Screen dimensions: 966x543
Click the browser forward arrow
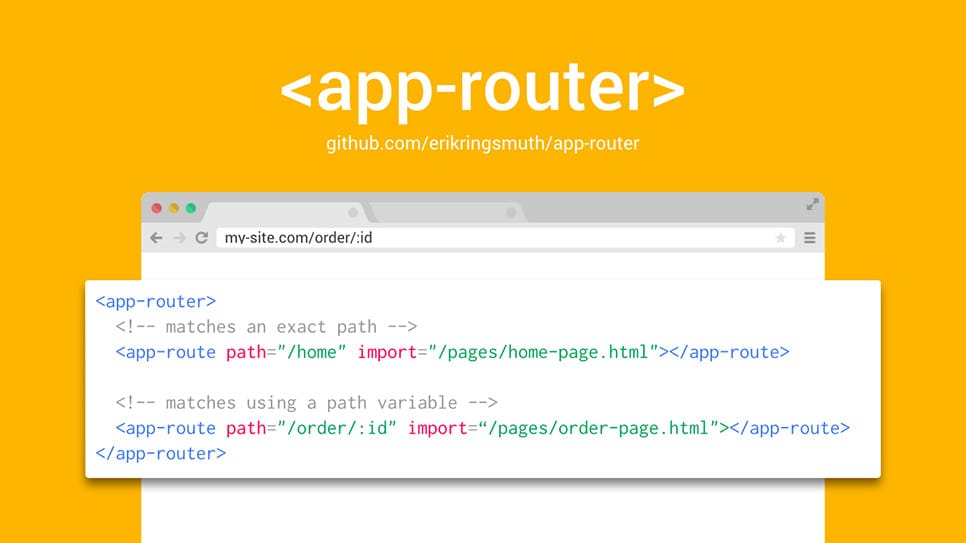click(x=179, y=238)
